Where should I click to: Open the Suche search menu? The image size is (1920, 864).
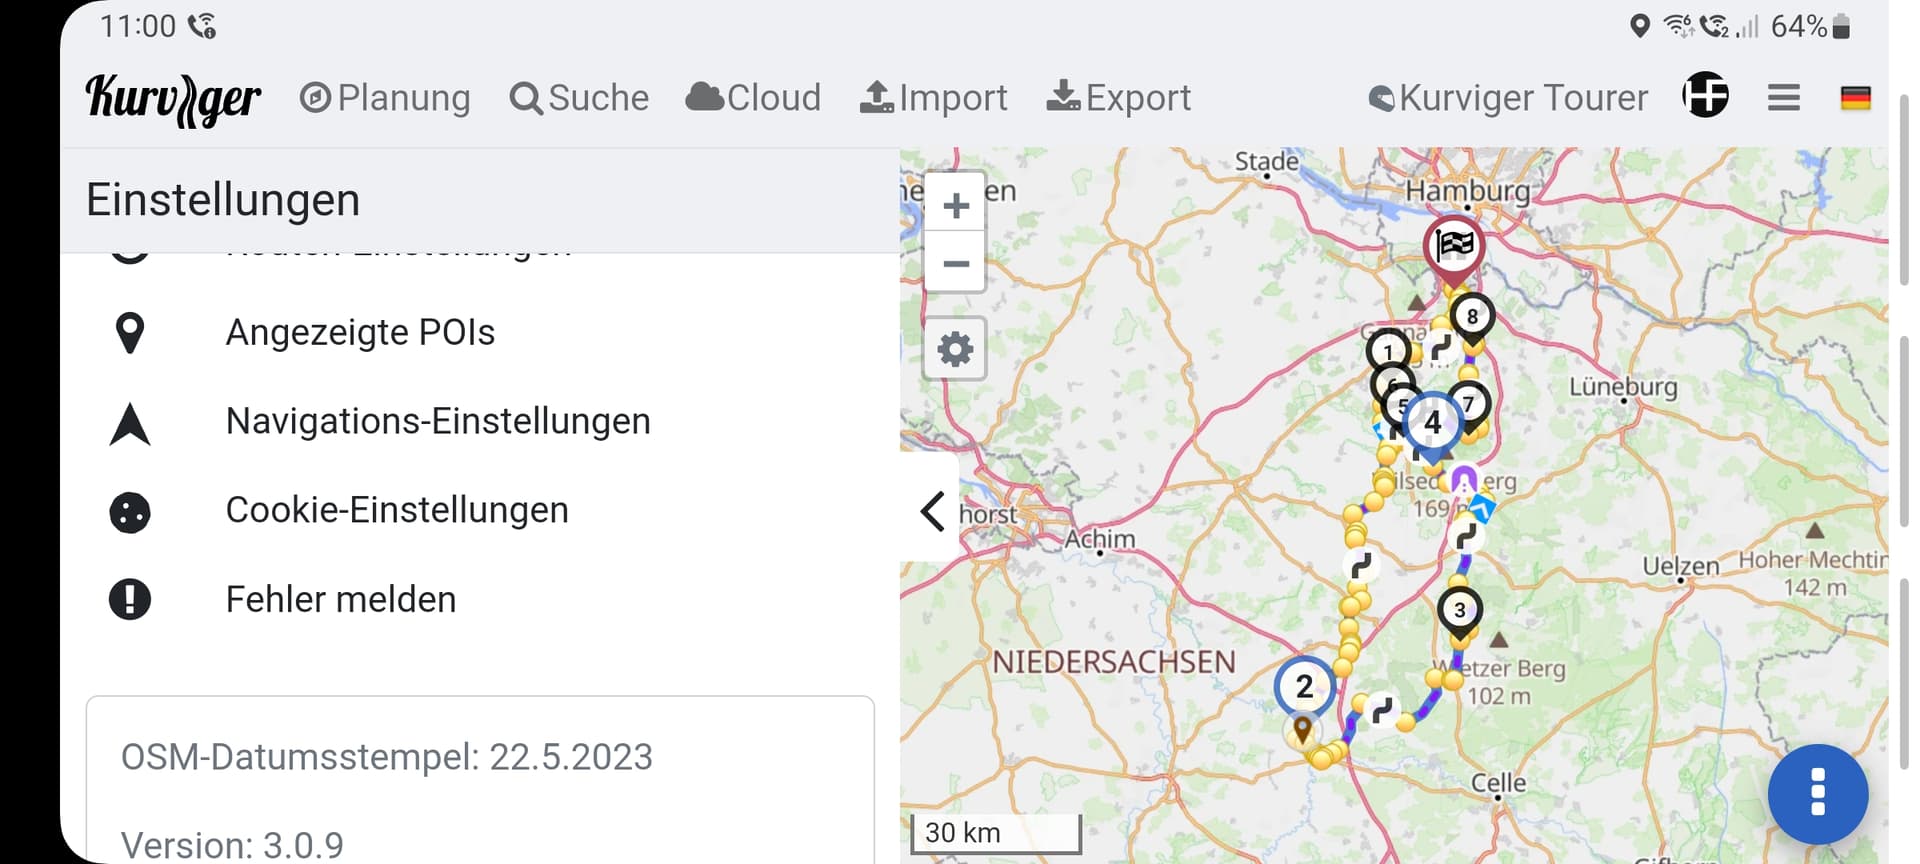(x=579, y=98)
